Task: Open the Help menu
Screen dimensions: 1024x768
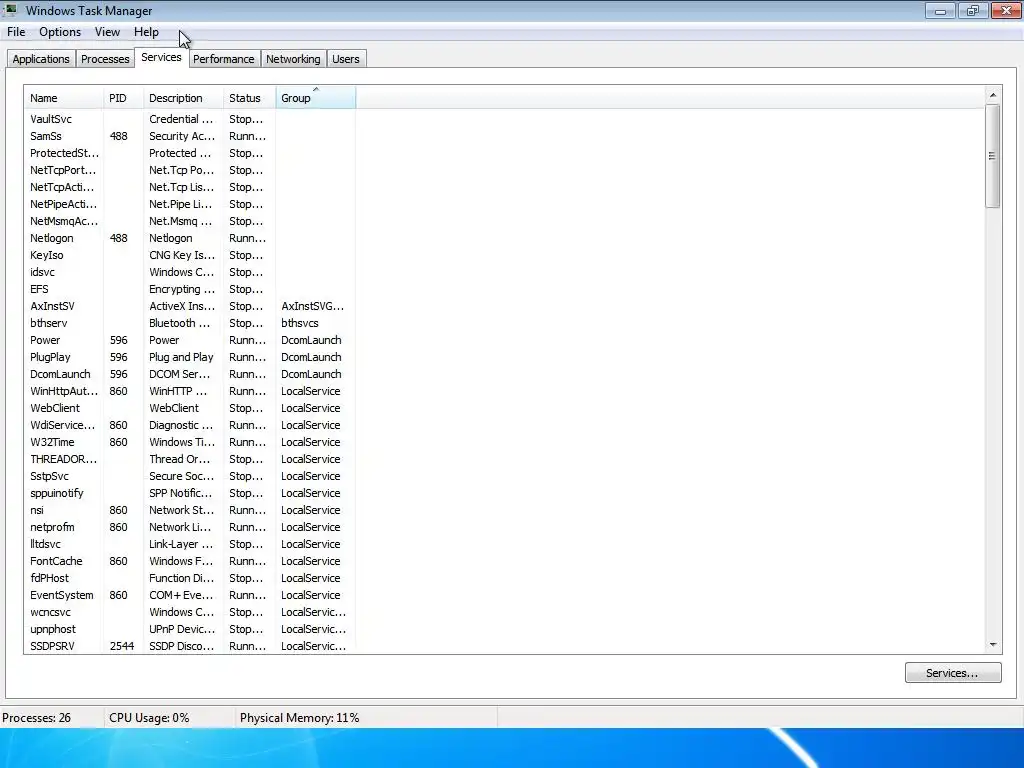Action: [x=146, y=32]
